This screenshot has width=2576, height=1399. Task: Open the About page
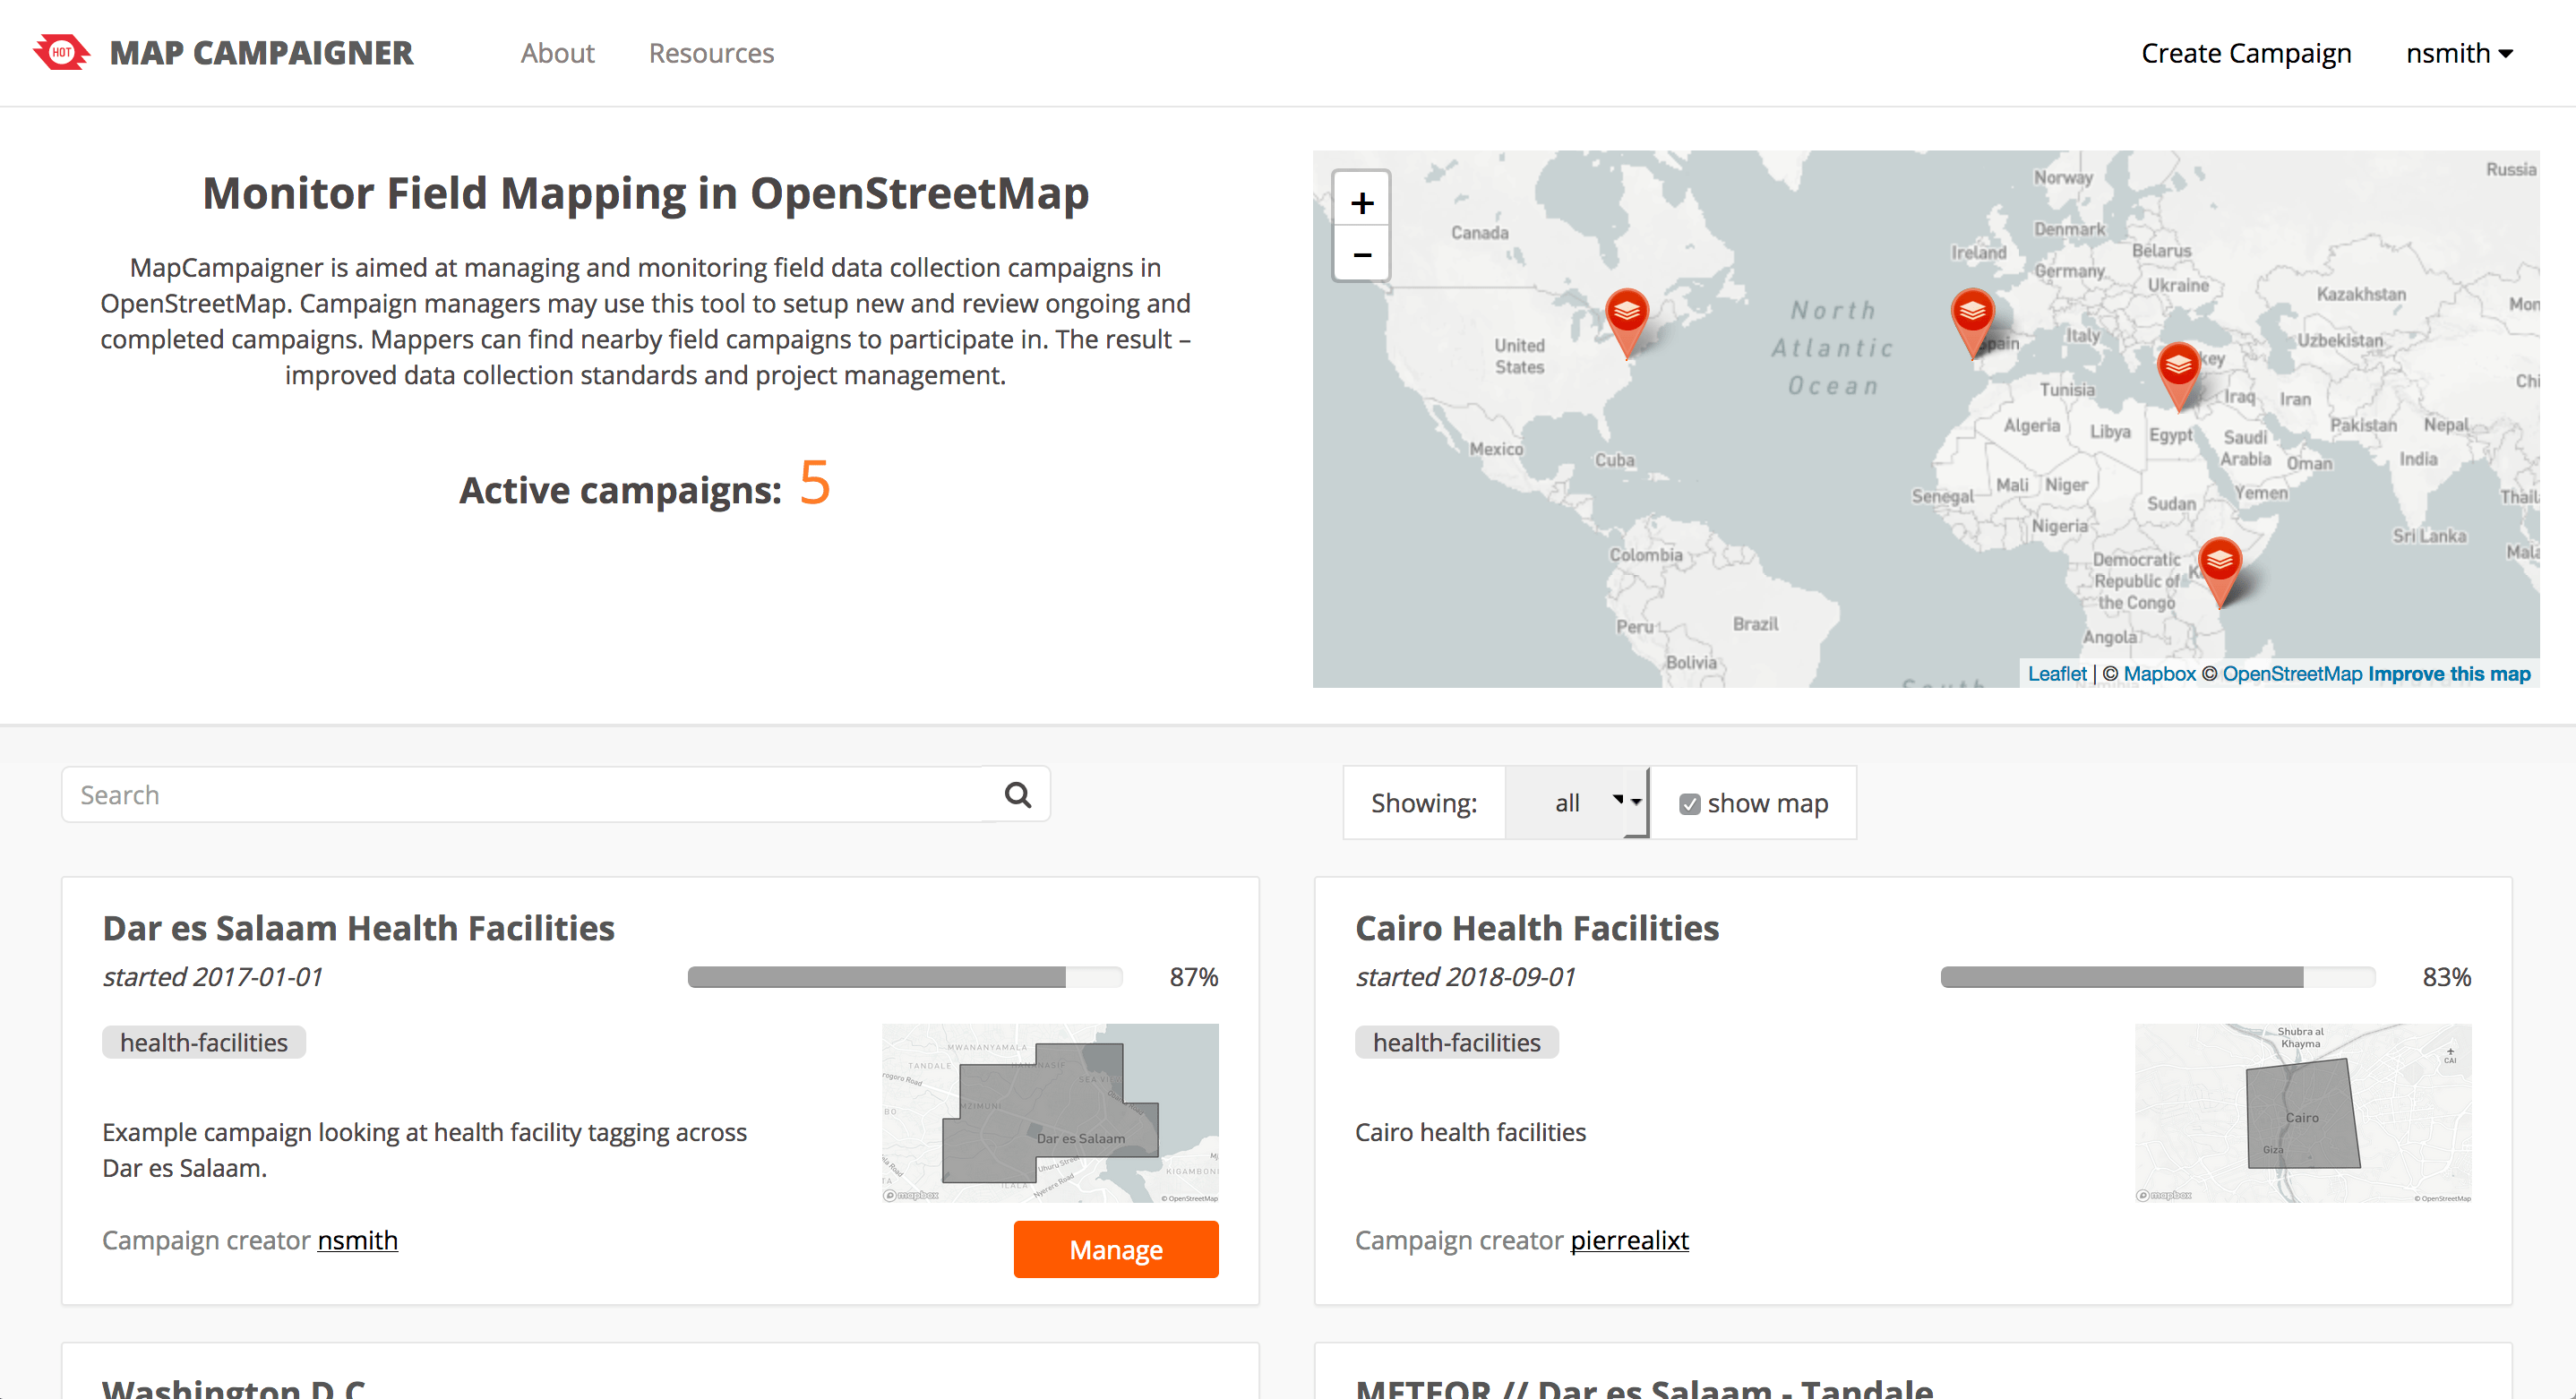557,53
